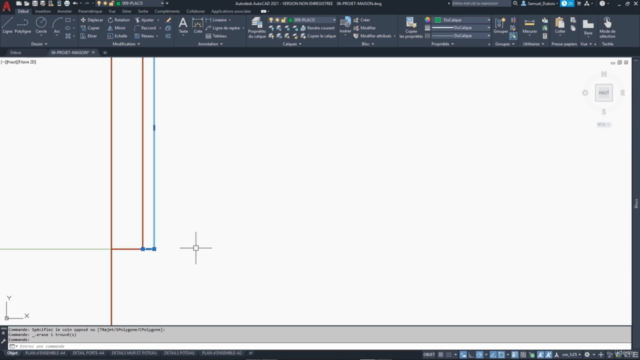Select the Cercle tool

pos(41,25)
